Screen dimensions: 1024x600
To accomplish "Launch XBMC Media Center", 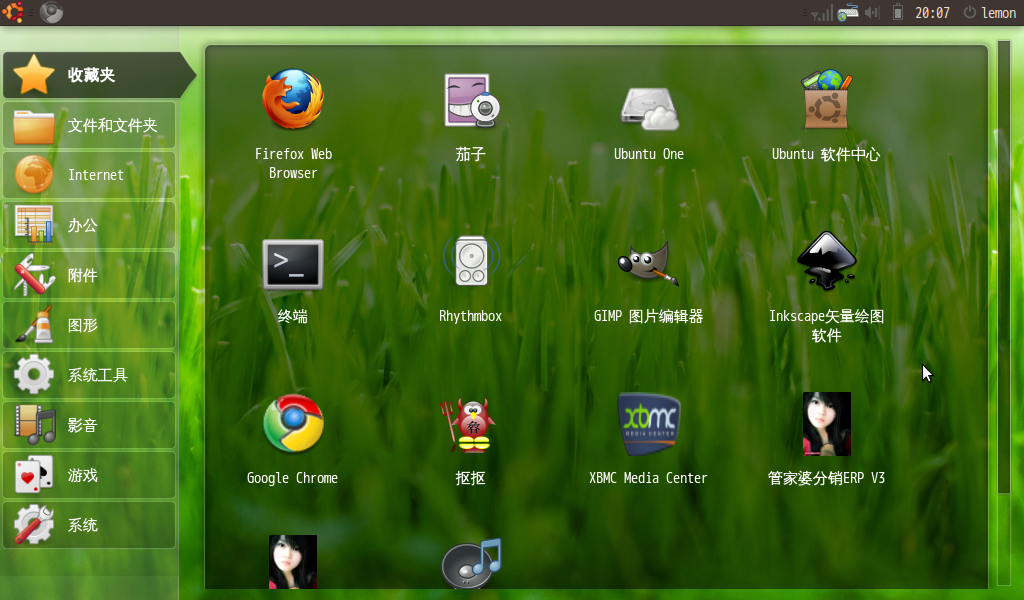I will coord(648,424).
